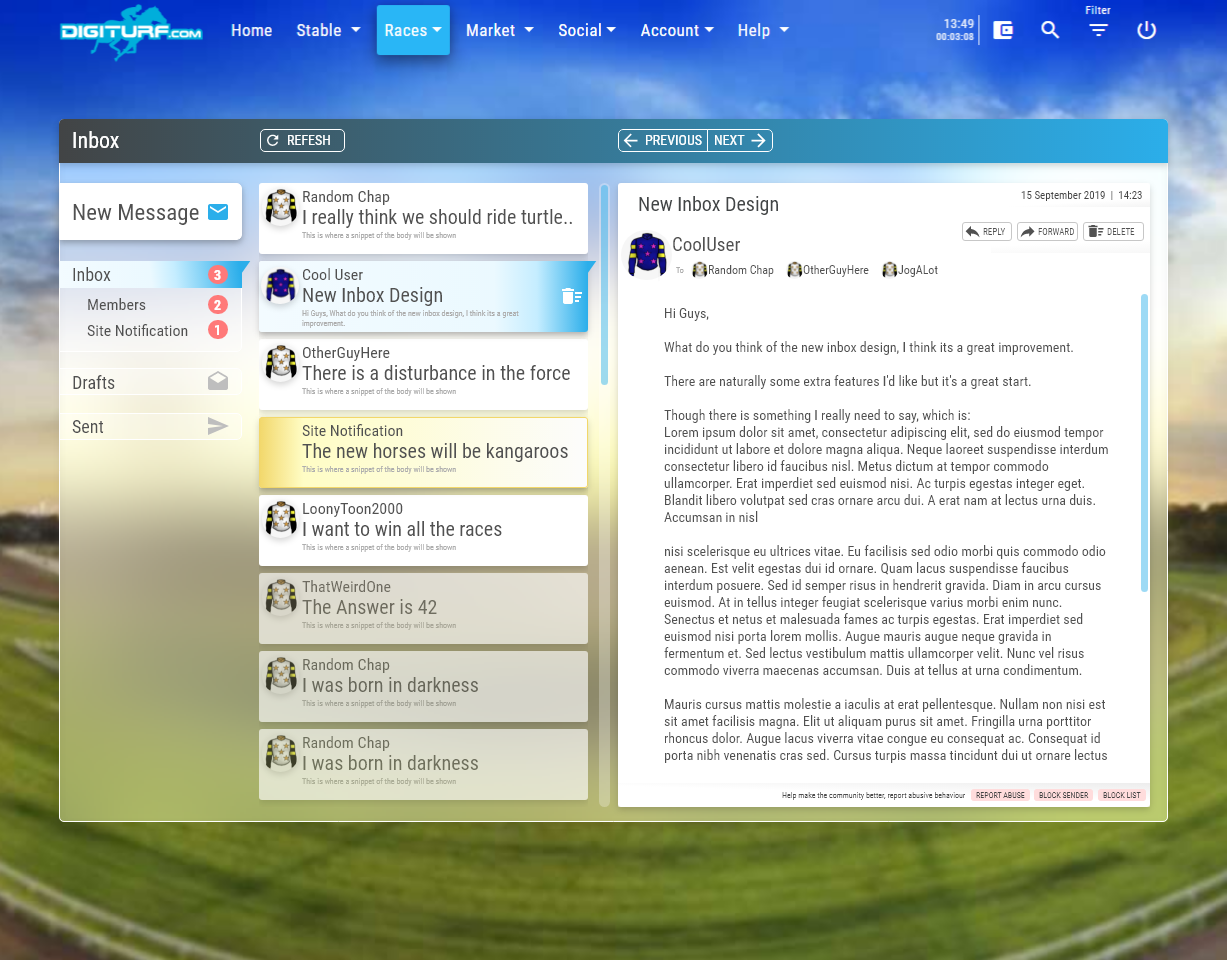Expand the Social dropdown menu
1227x960 pixels.
click(586, 30)
